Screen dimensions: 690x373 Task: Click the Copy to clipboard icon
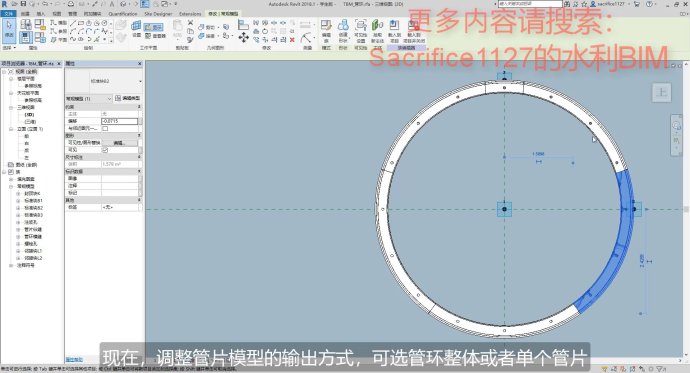point(190,31)
